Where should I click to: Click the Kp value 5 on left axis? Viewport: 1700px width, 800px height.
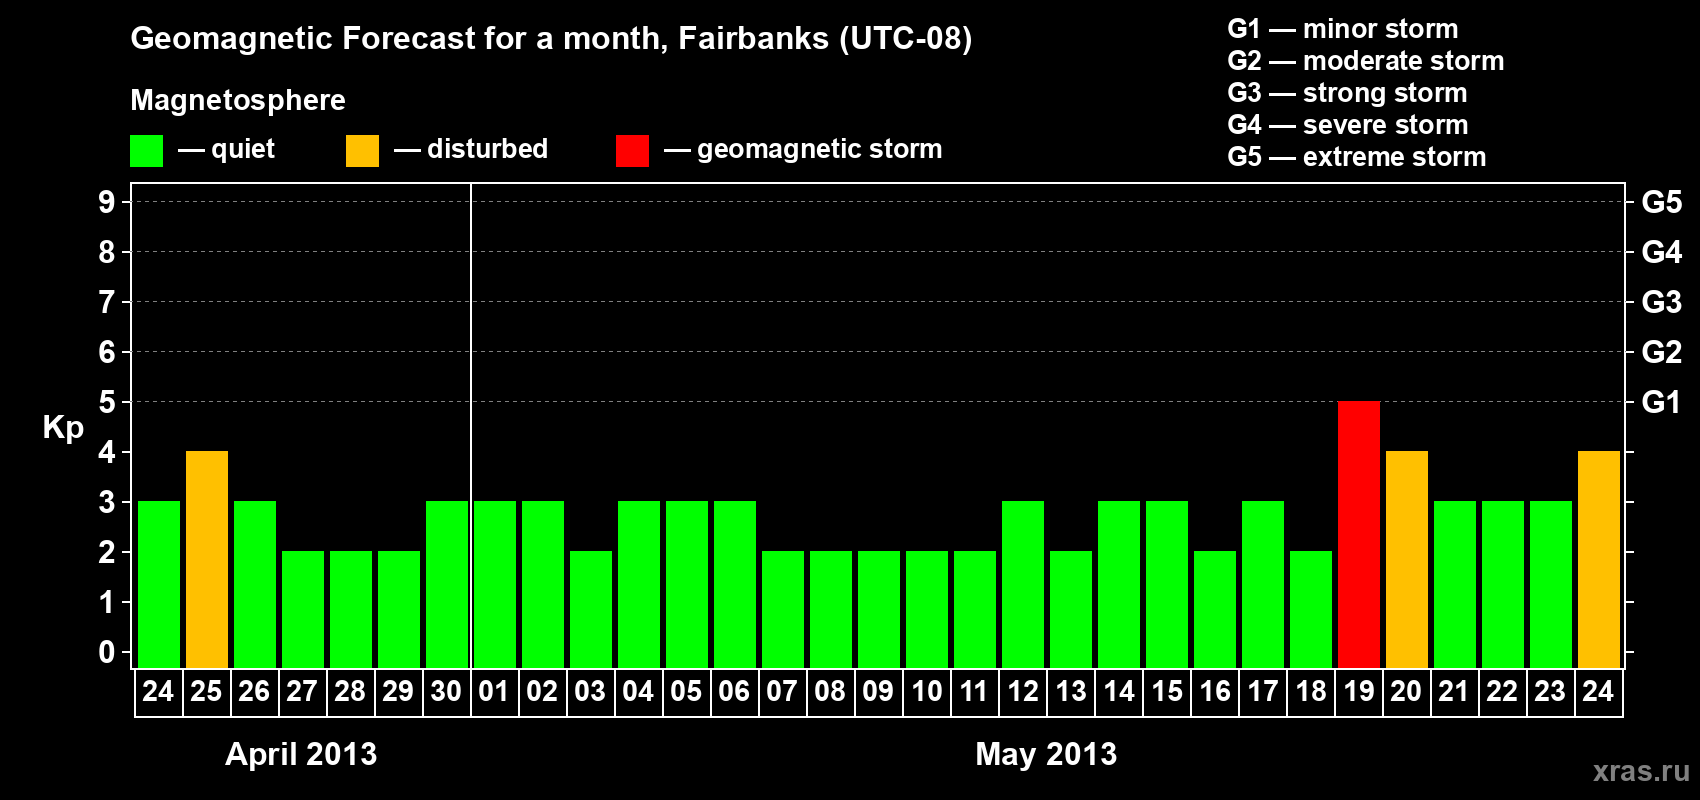[x=107, y=402]
